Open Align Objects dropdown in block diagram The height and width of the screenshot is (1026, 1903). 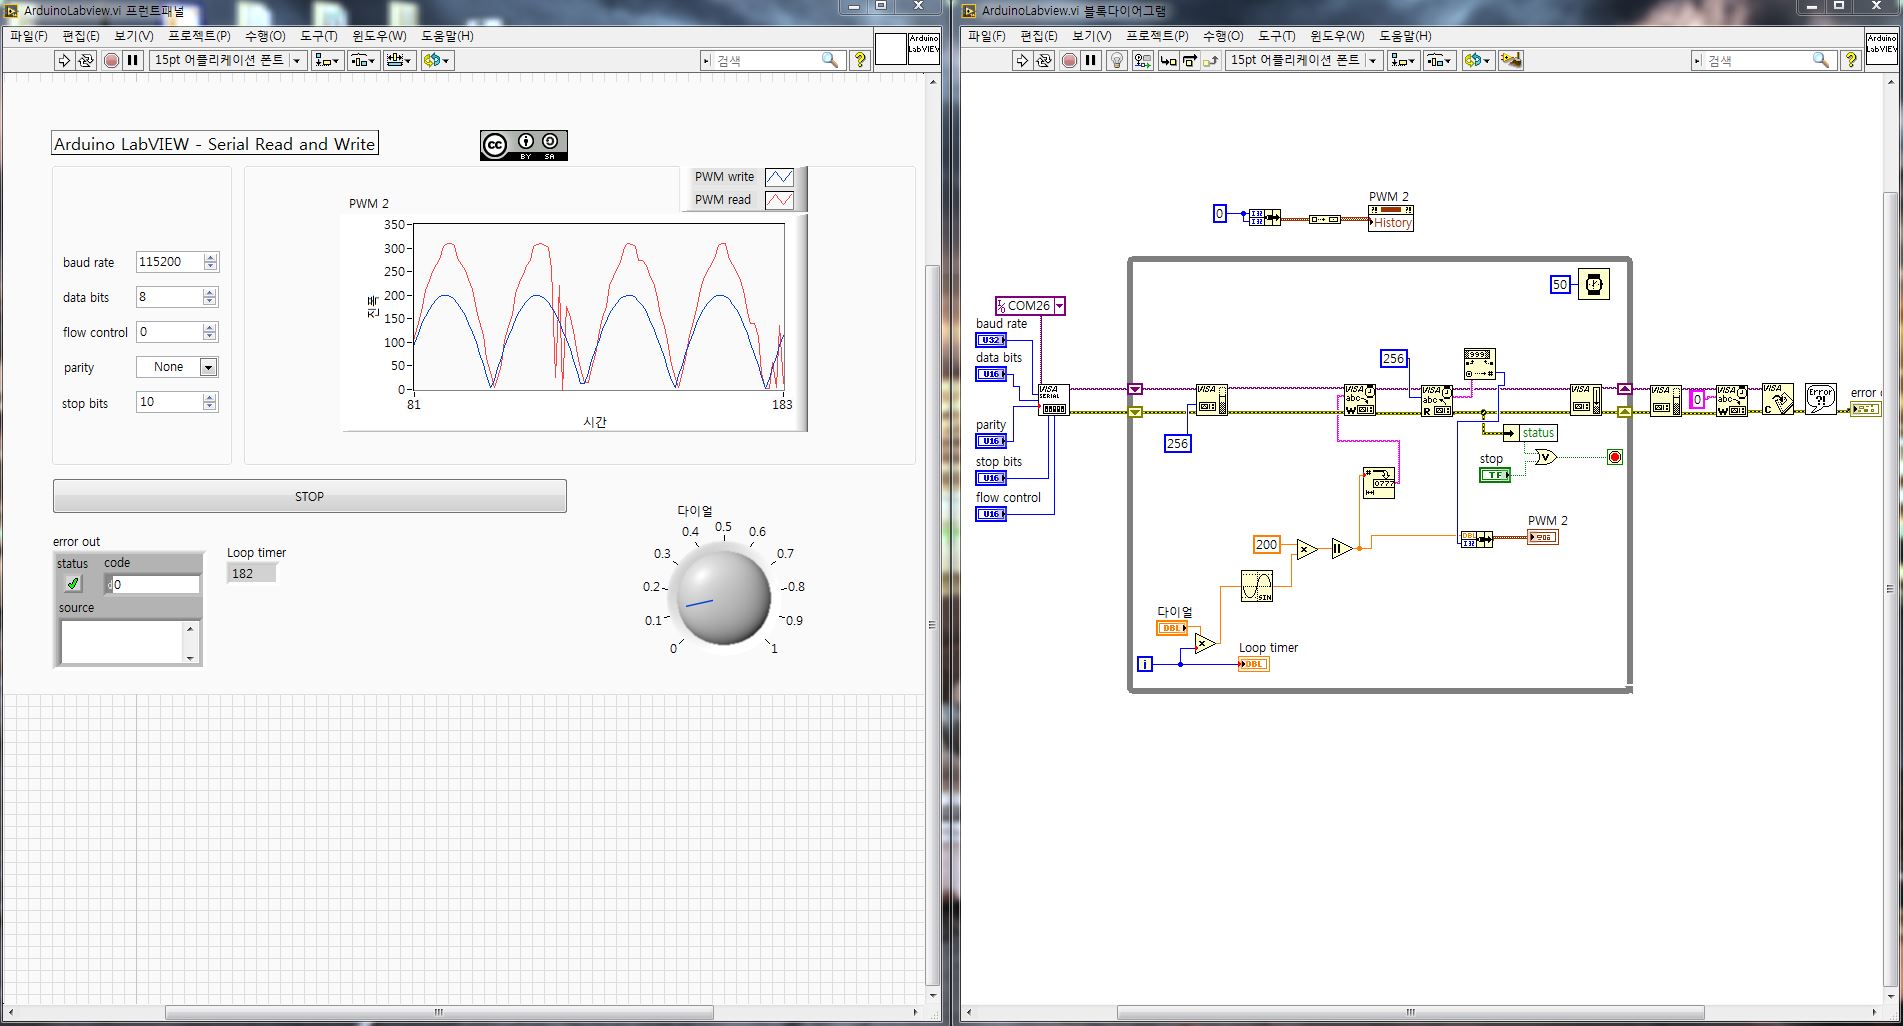[1403, 60]
